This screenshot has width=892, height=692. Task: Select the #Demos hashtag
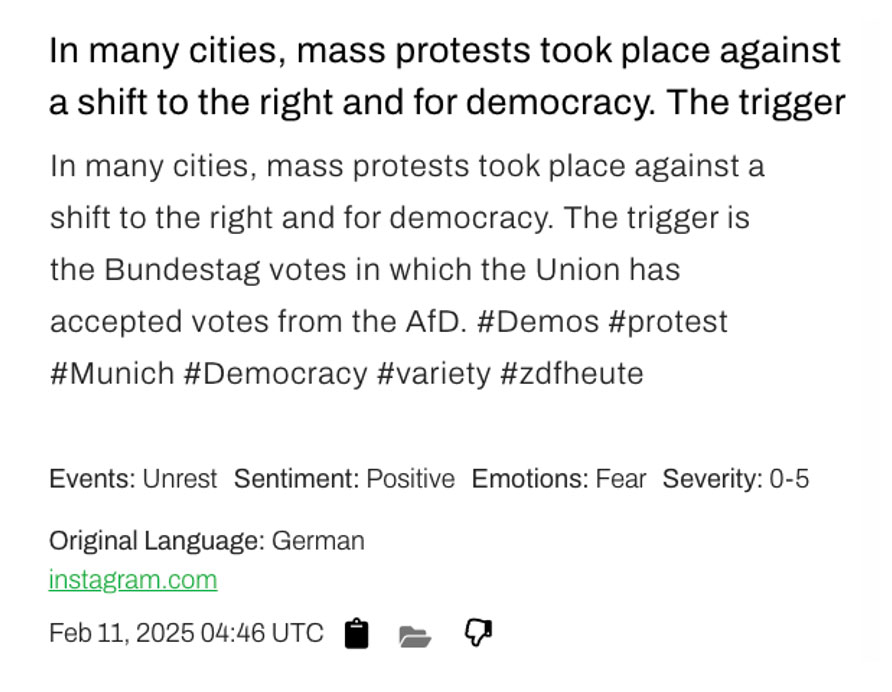(x=538, y=322)
